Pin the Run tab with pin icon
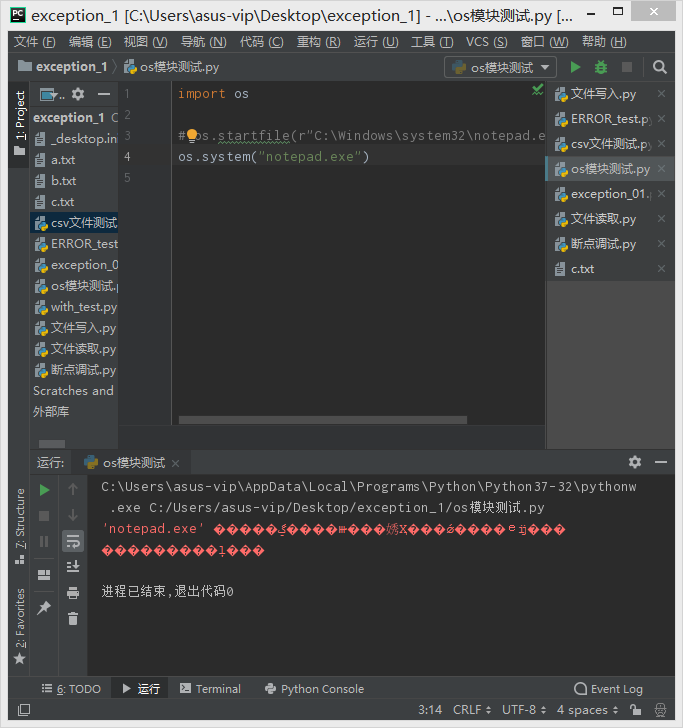683x728 pixels. [x=44, y=607]
